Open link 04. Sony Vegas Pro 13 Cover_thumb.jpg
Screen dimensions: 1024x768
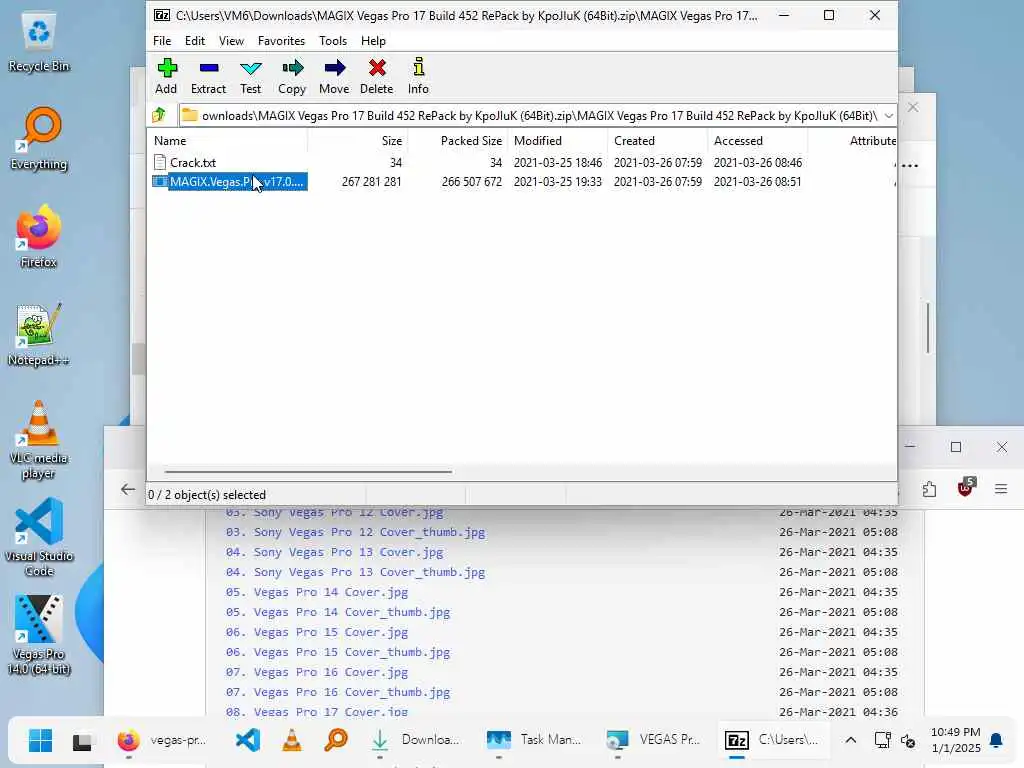pyautogui.click(x=355, y=573)
